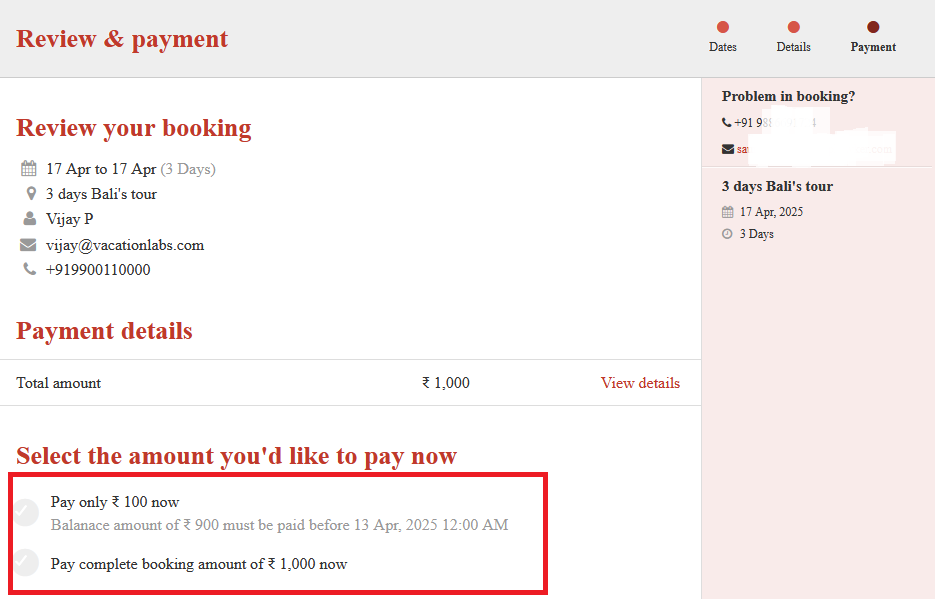Click the 3 days Bali's tour title in the sidebar
This screenshot has width=935, height=599.
[x=777, y=187]
